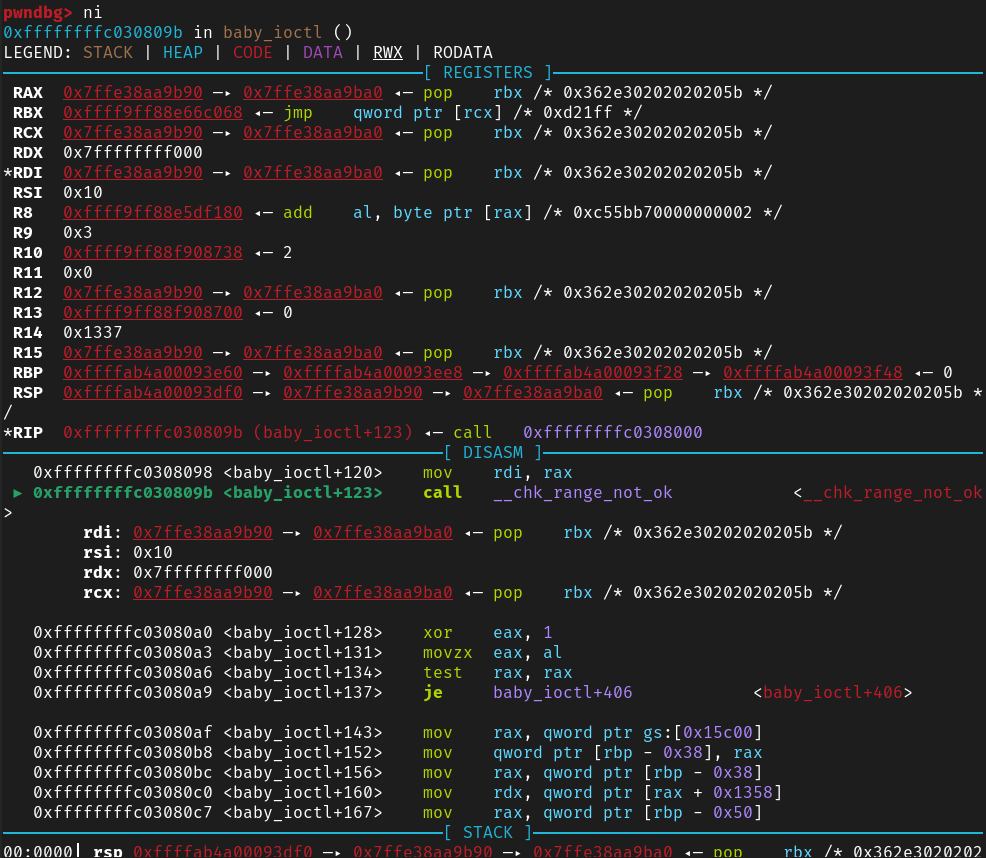Click the REGISTERS section header
Image resolution: width=986 pixels, height=858 pixels.
[x=487, y=72]
